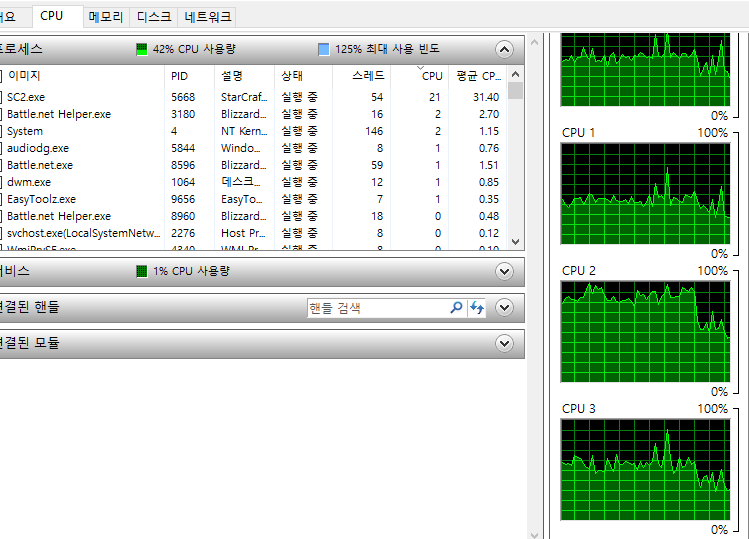Screen dimensions: 749x539
Task: Go to the 네트워크 tab
Action: pos(208,17)
